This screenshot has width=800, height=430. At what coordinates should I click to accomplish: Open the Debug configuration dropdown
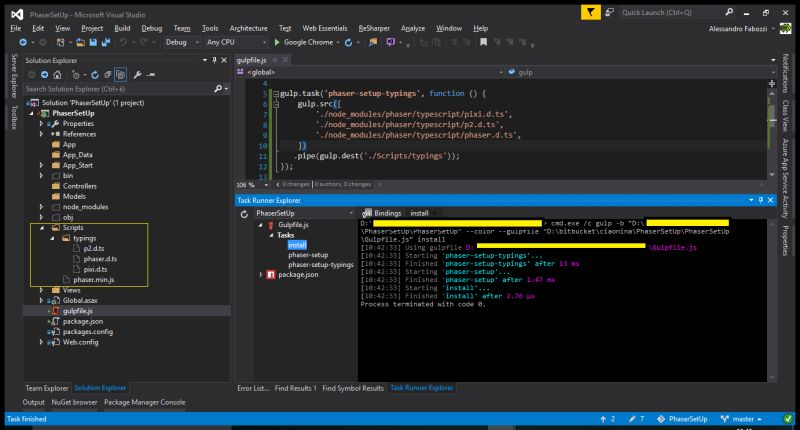pos(197,42)
